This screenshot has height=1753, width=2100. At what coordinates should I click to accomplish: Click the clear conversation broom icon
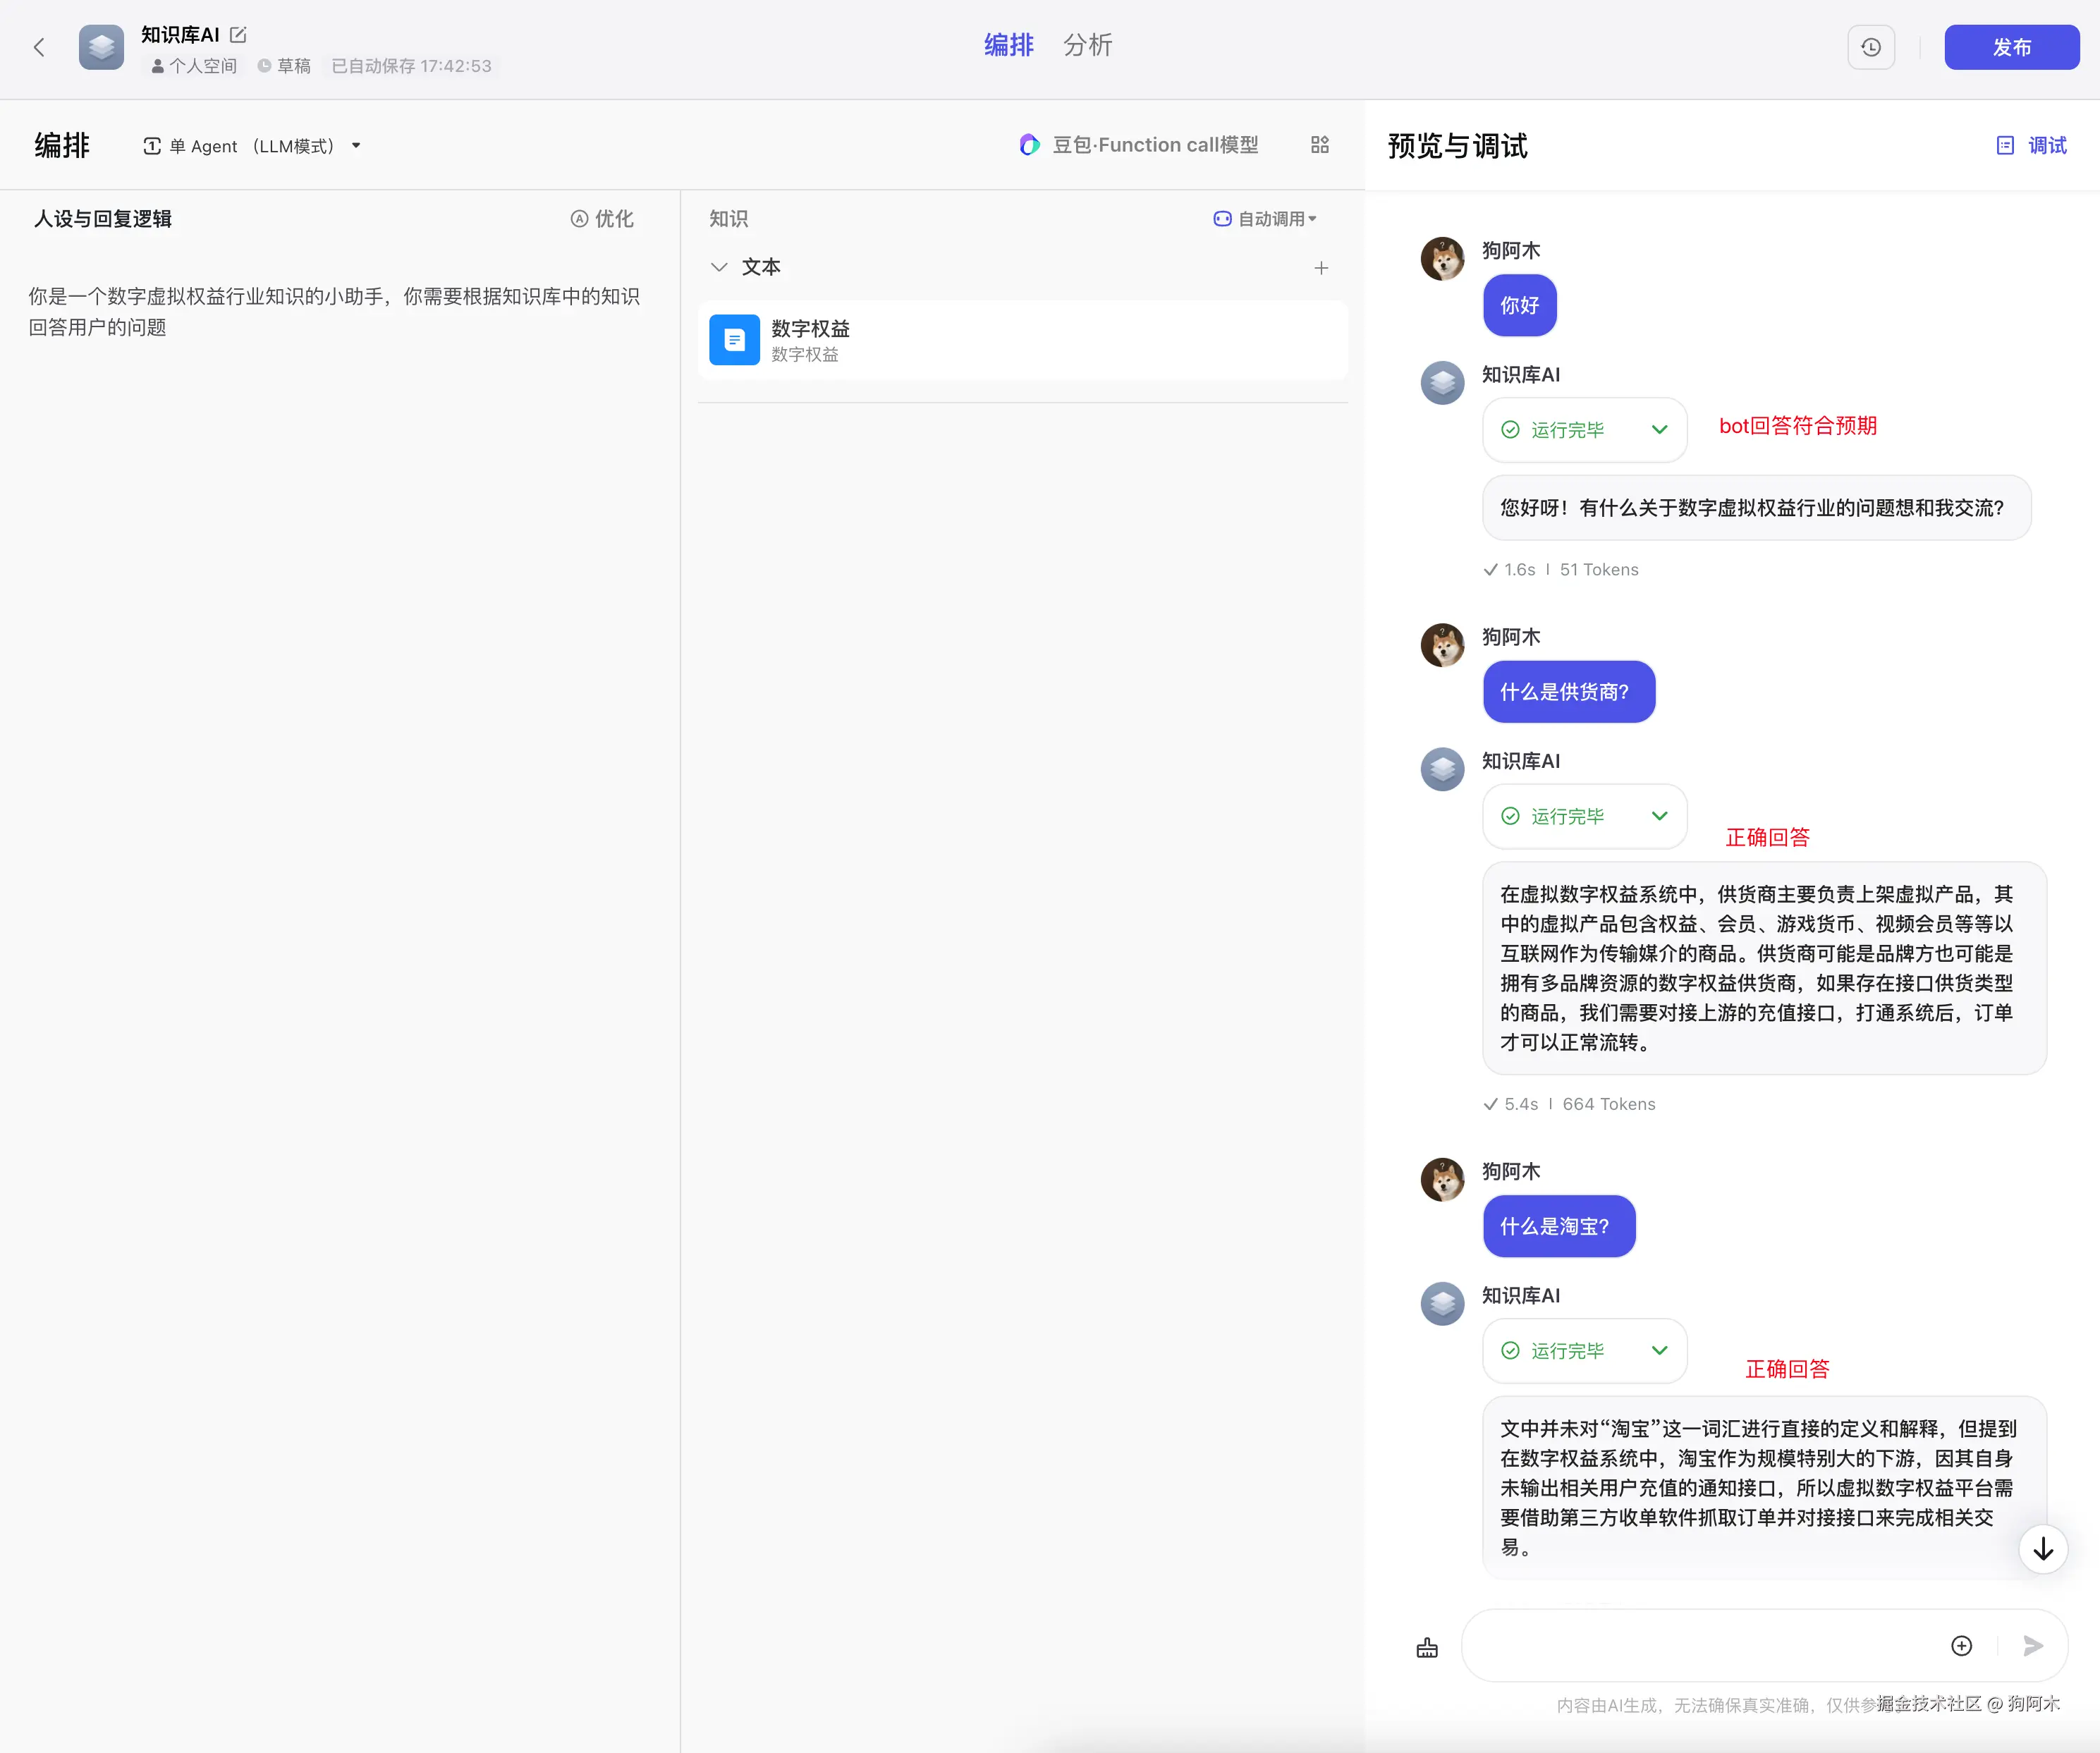click(x=1426, y=1647)
